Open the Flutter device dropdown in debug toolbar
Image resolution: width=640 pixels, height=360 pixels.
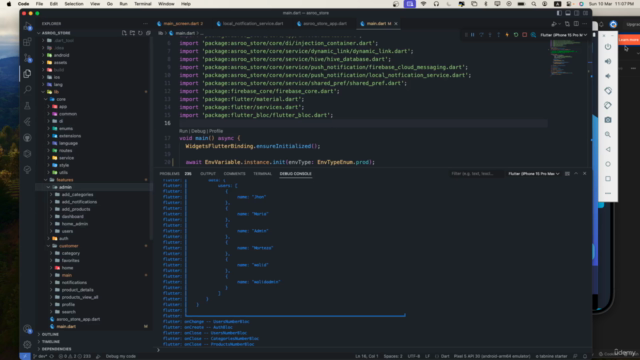563,35
